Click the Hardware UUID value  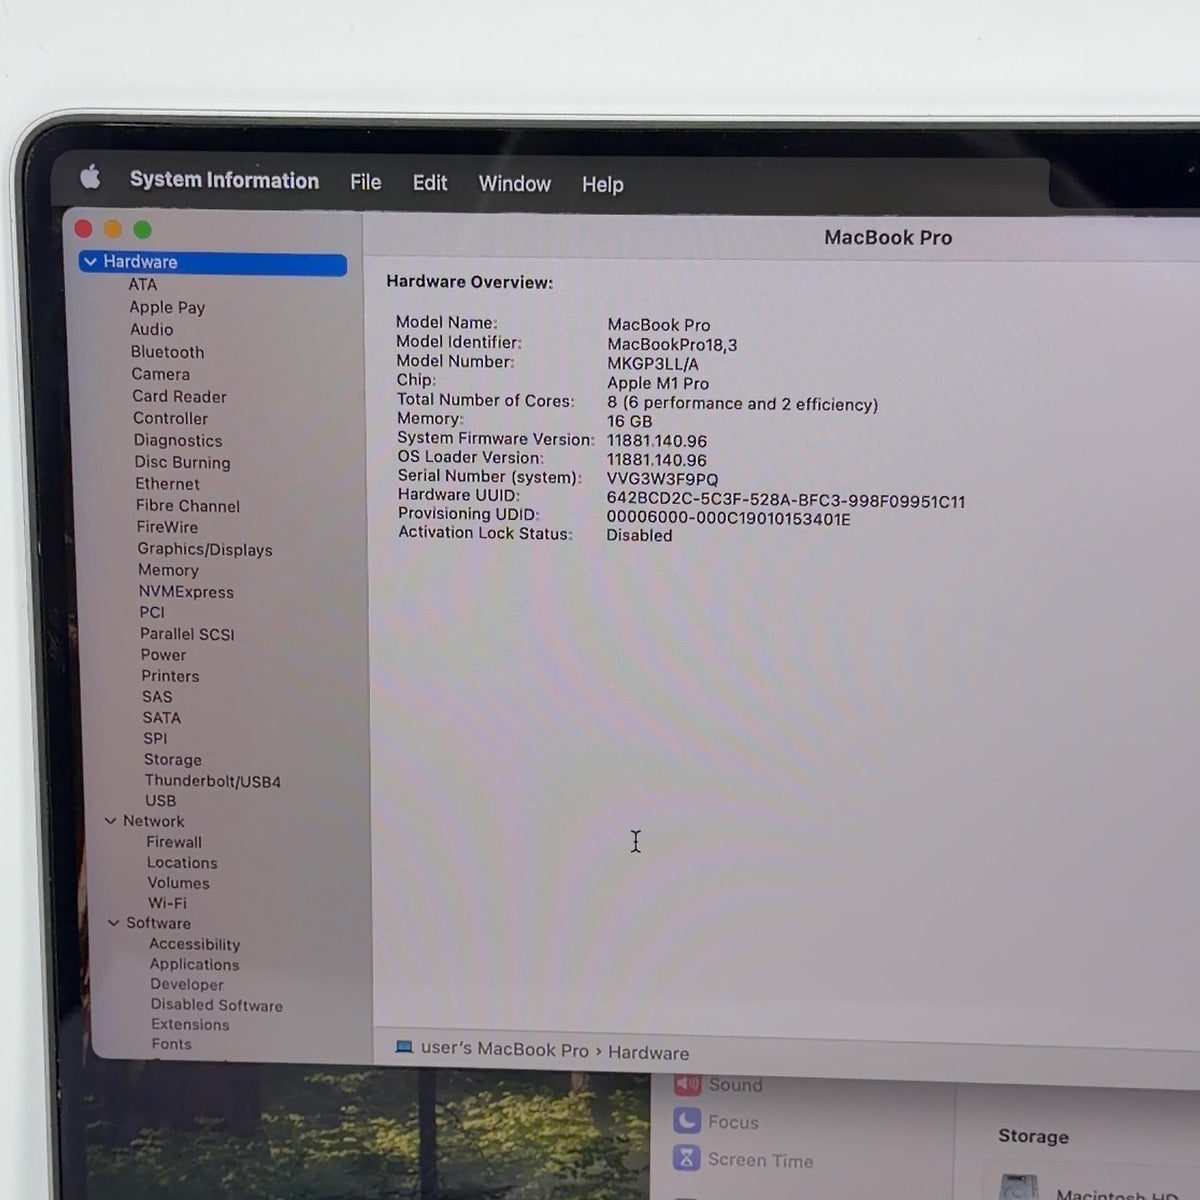pyautogui.click(x=786, y=501)
